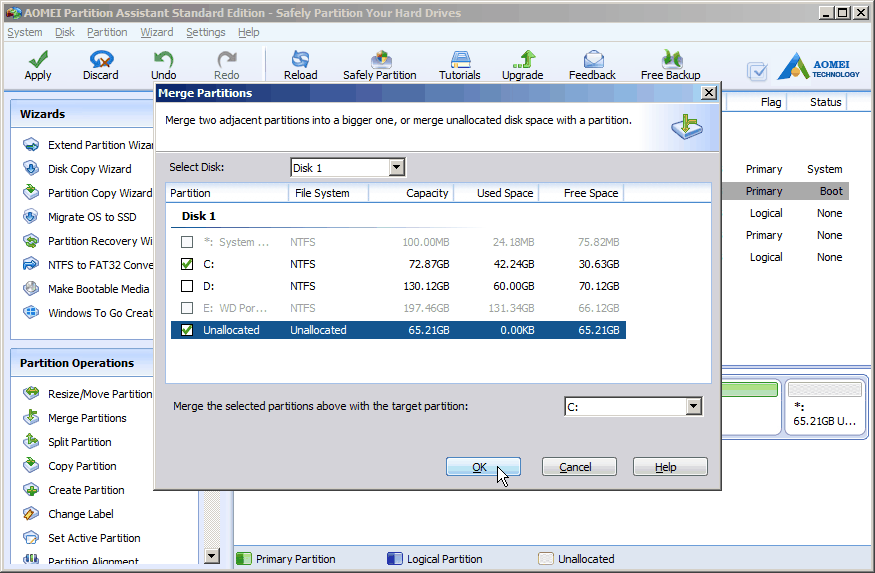Image resolution: width=875 pixels, height=573 pixels.
Task: Open the Disk menu
Action: pyautogui.click(x=65, y=32)
